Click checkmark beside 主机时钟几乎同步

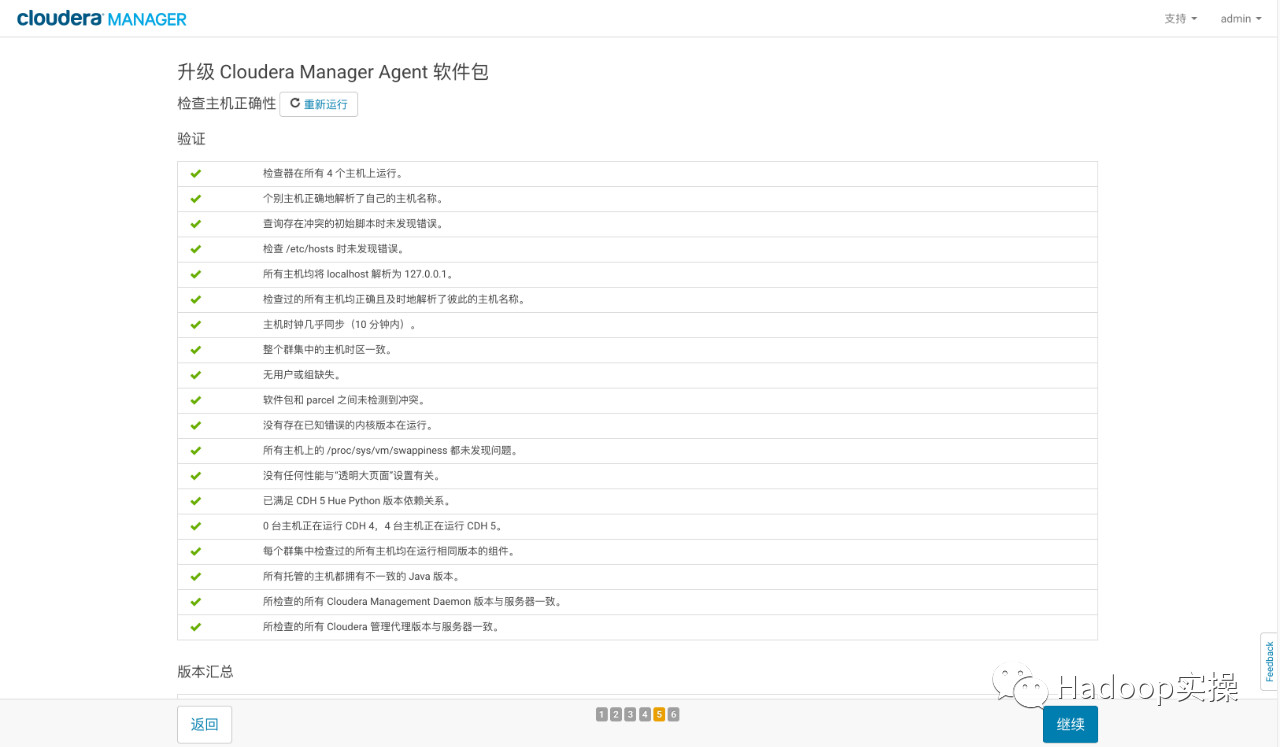click(196, 325)
